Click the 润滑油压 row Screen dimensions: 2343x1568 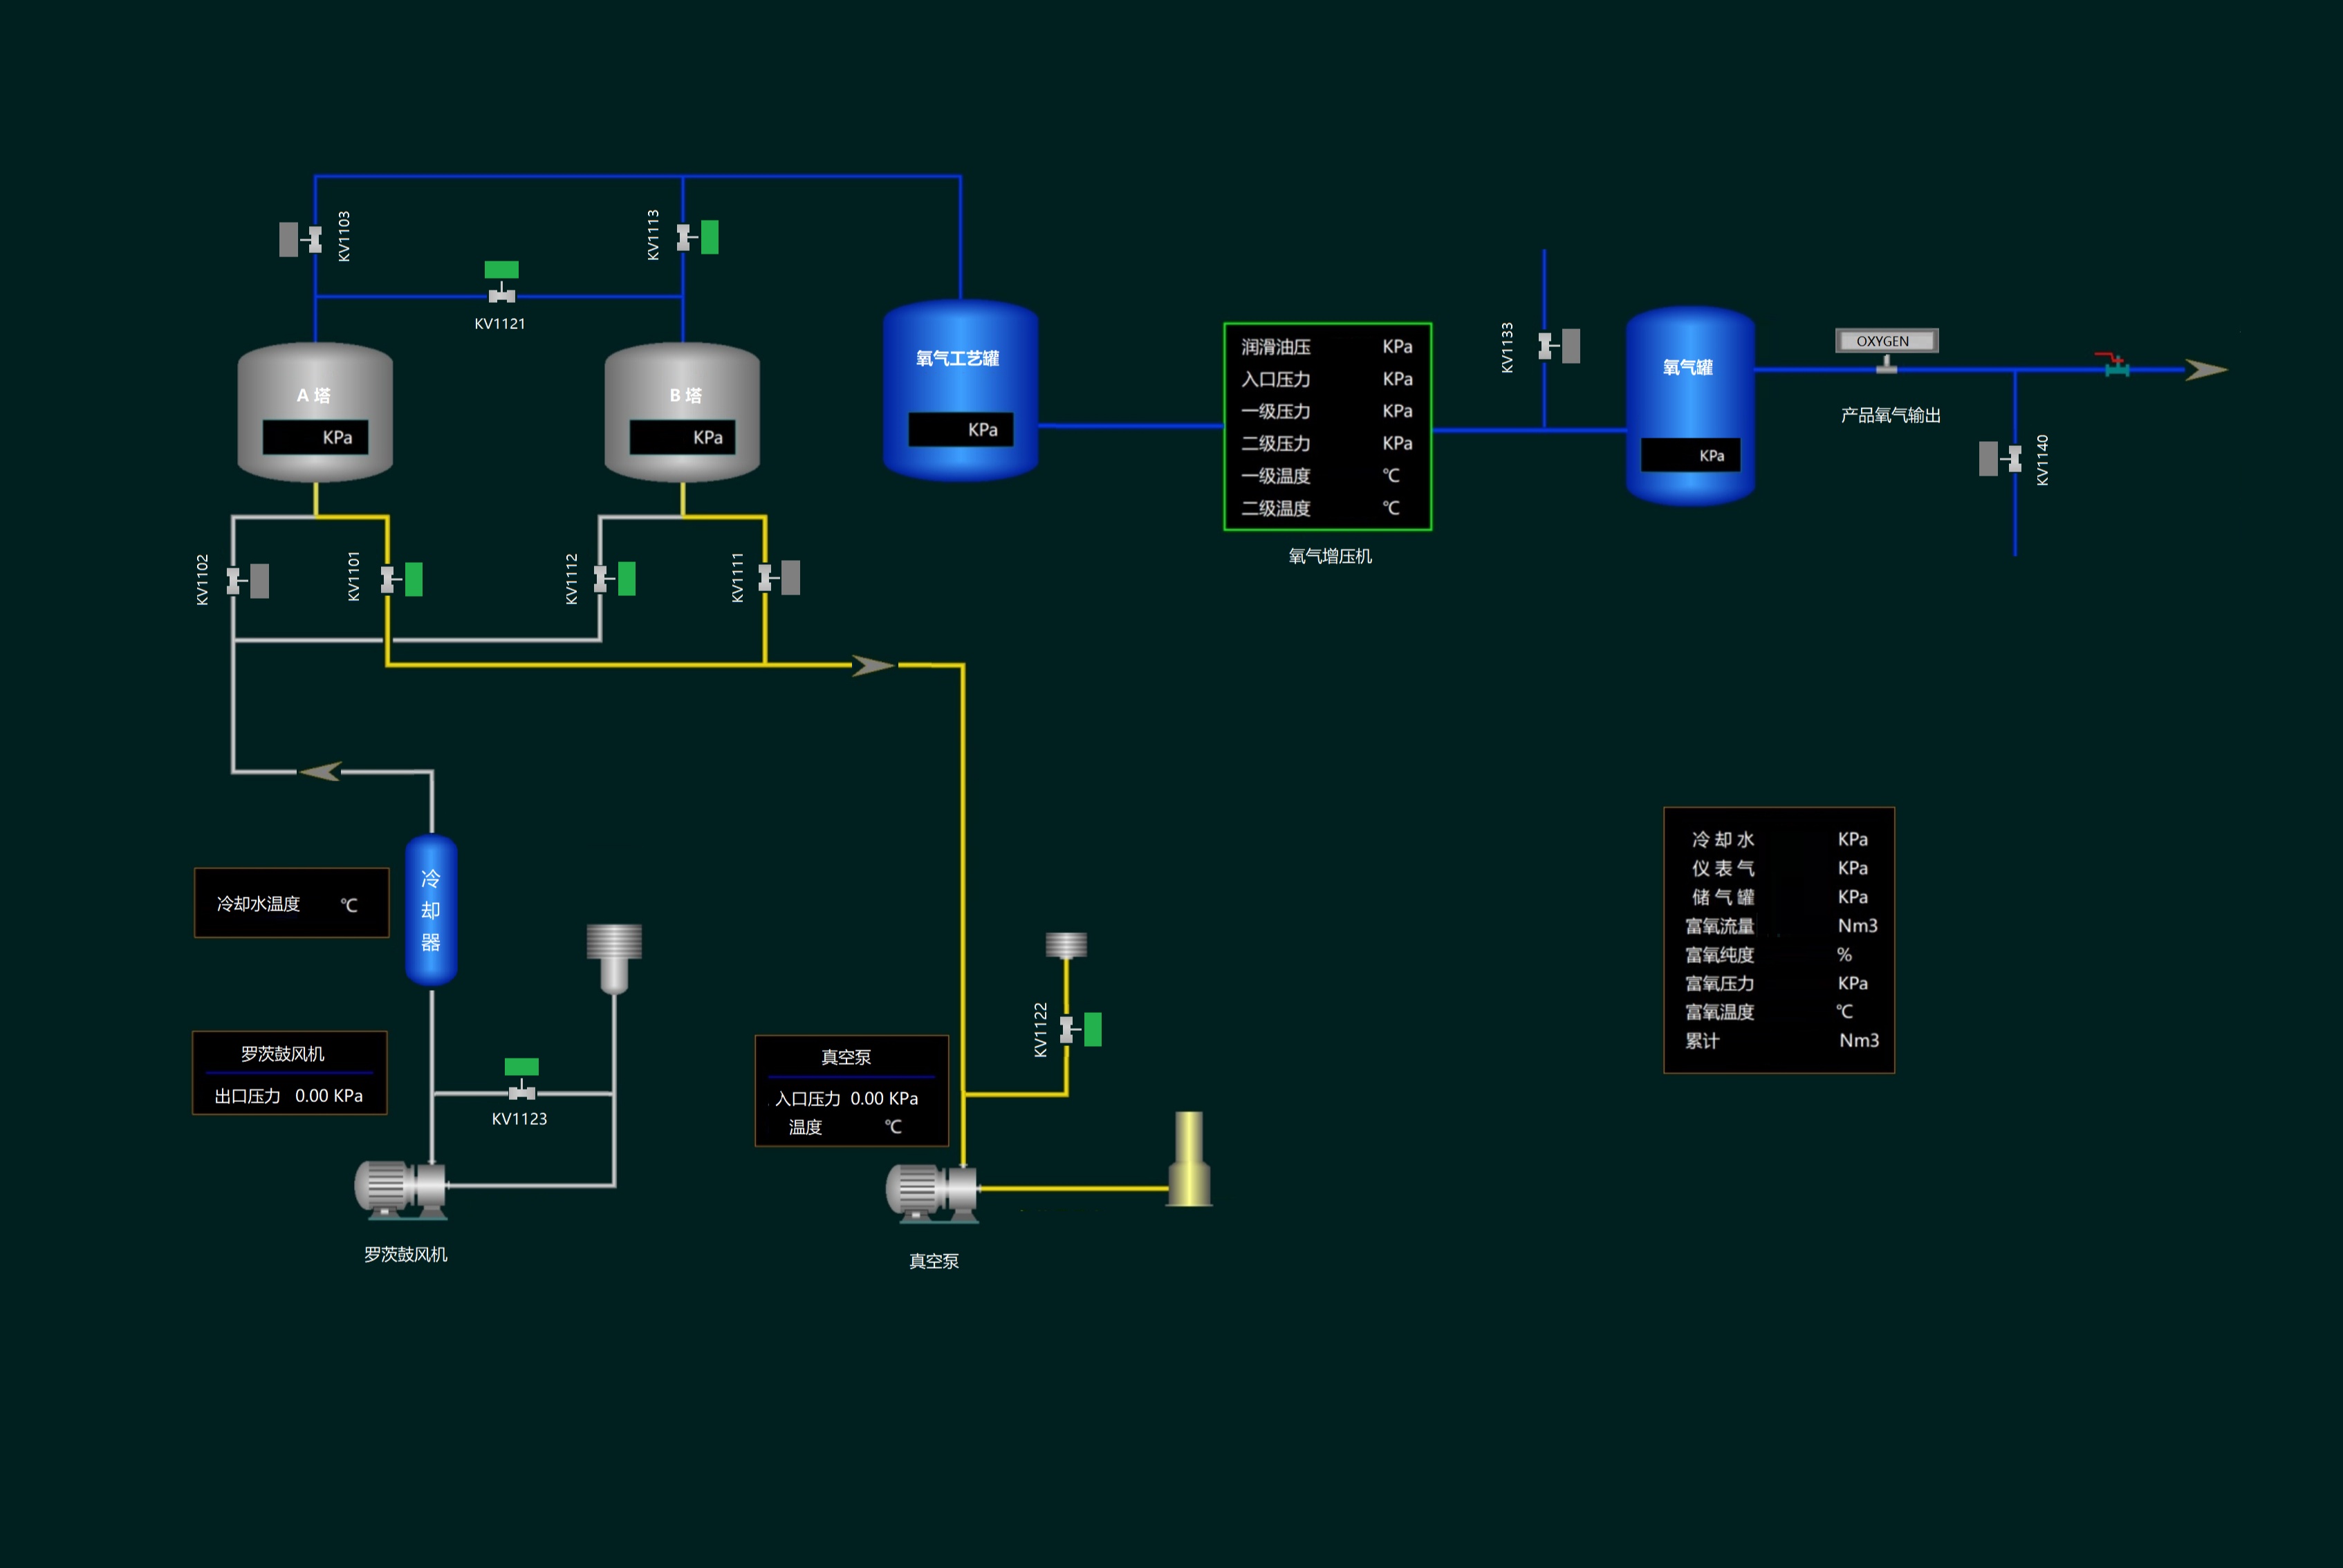[x=1327, y=347]
